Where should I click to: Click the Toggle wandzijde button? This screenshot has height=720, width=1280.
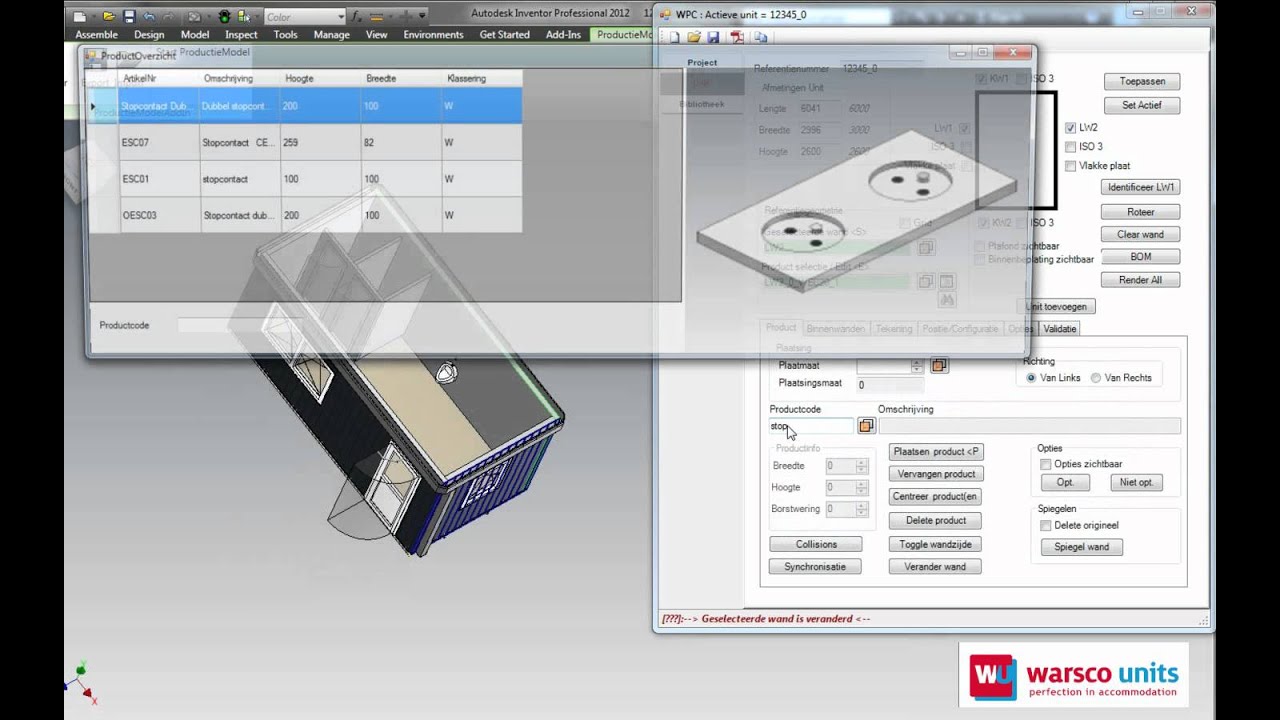pos(936,544)
